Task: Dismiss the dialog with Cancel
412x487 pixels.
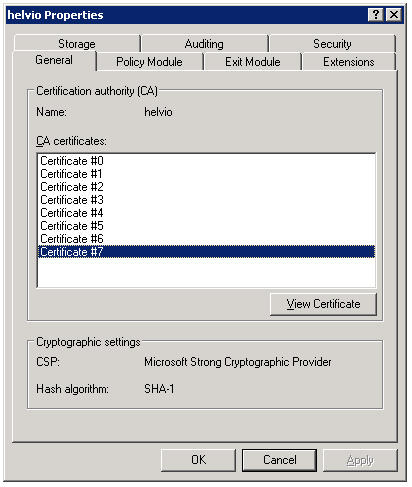Action: (x=279, y=460)
